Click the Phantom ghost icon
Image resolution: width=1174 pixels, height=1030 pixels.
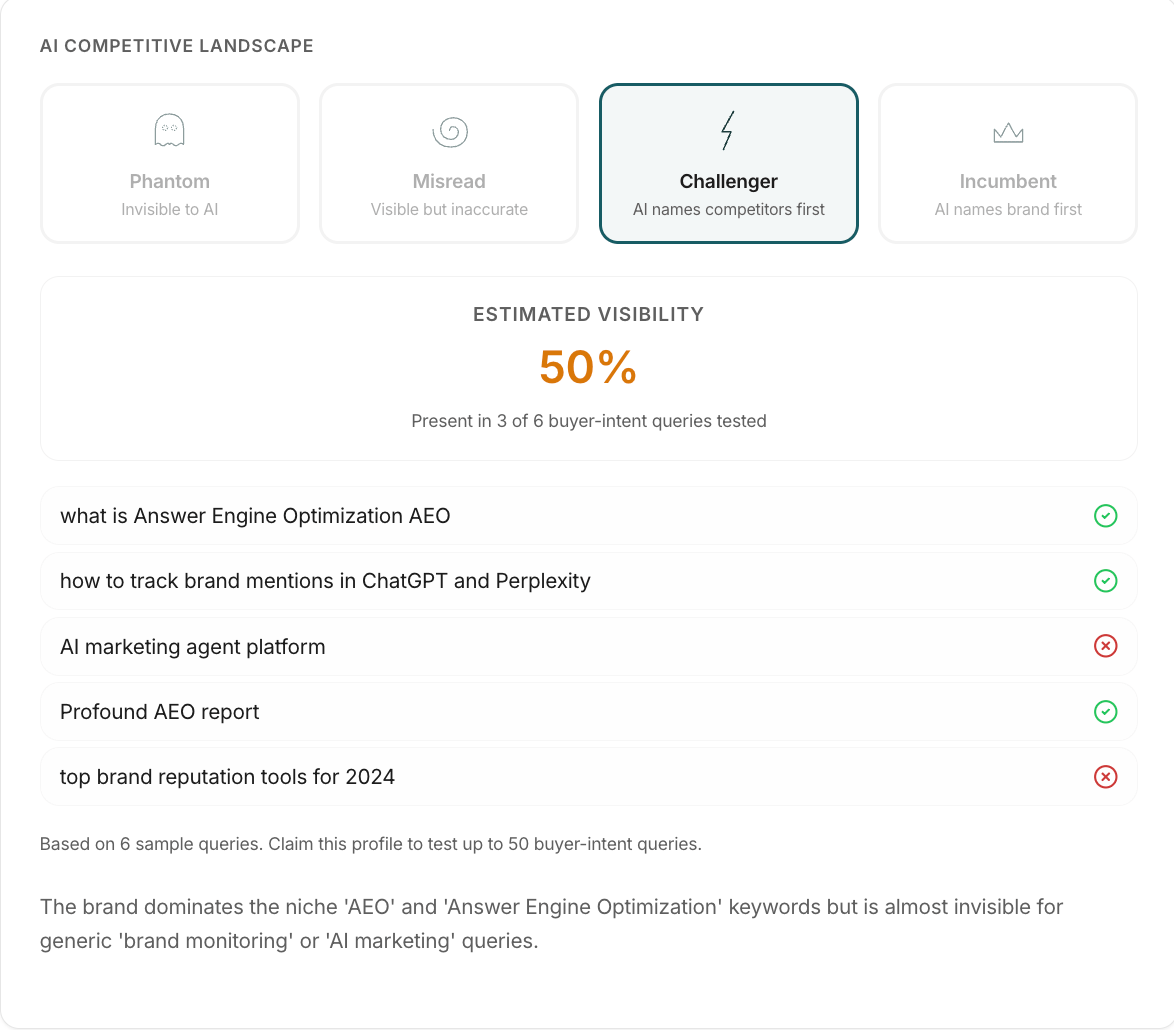pos(169,130)
